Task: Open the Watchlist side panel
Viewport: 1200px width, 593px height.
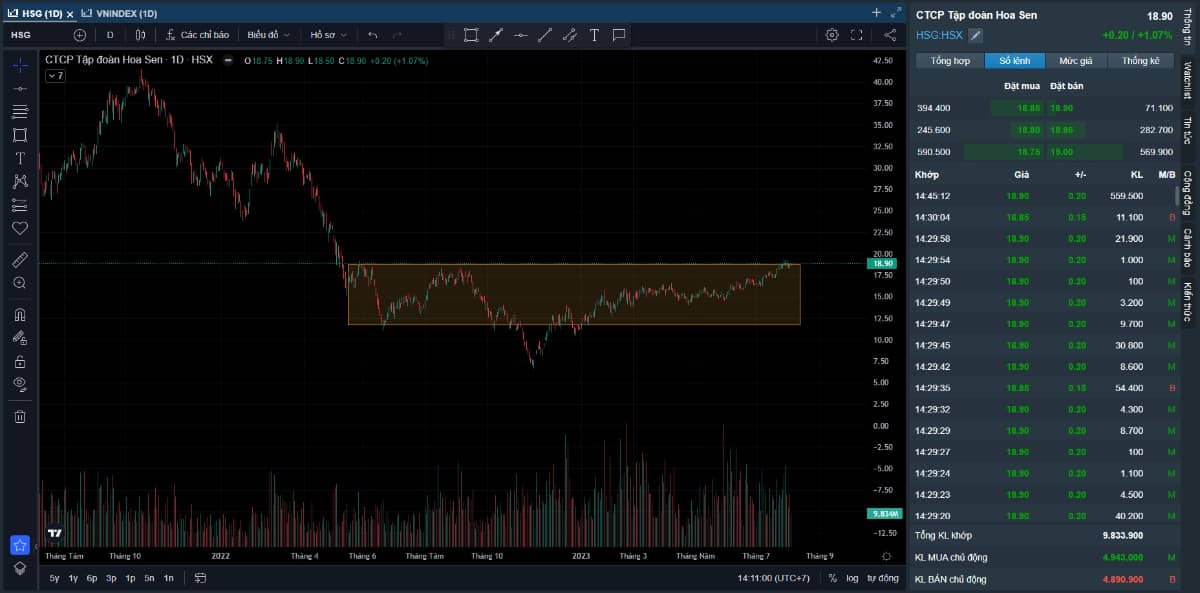Action: pyautogui.click(x=1188, y=80)
